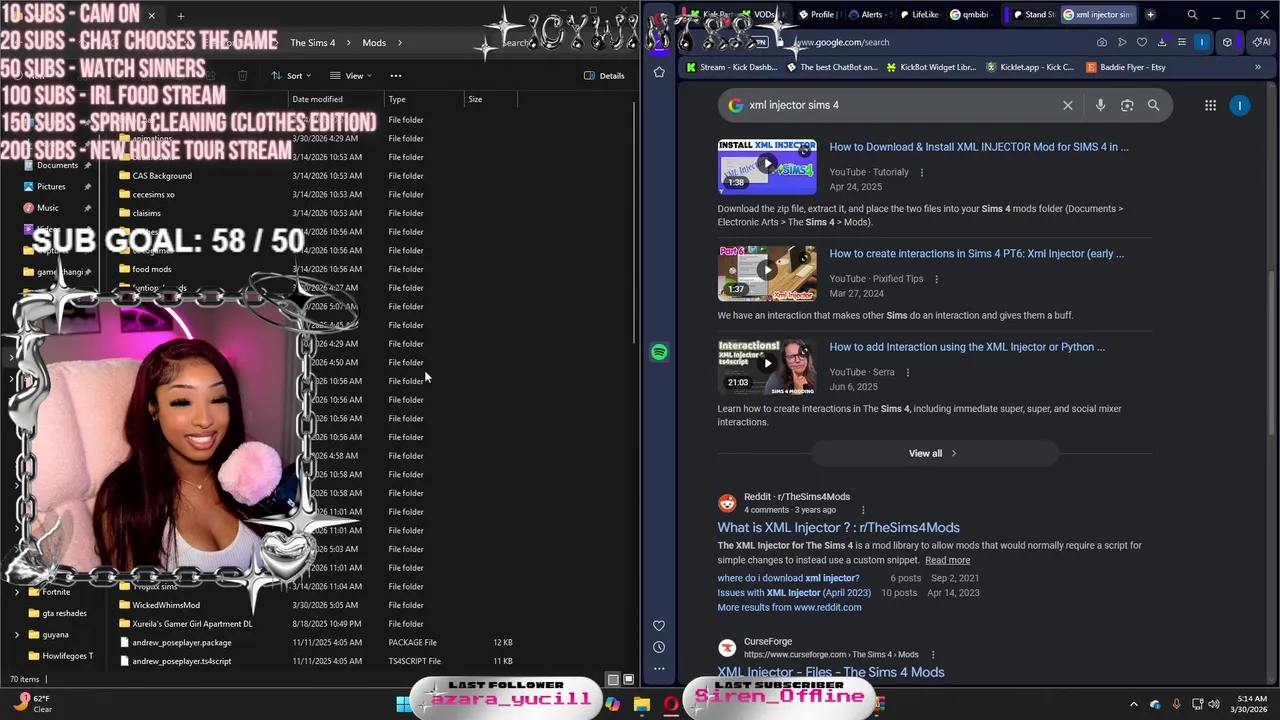1280x720 pixels.
Task: Open a new browser tab
Action: [1150, 15]
